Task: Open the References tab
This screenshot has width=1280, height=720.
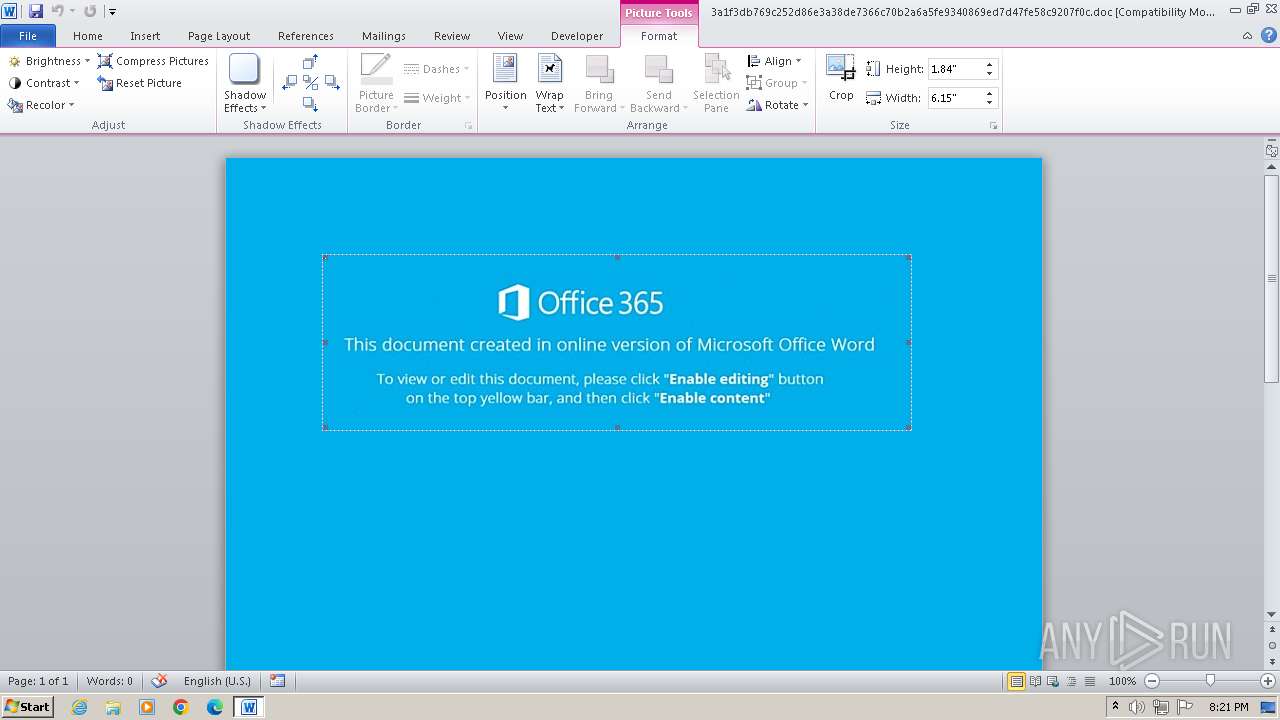Action: (306, 36)
